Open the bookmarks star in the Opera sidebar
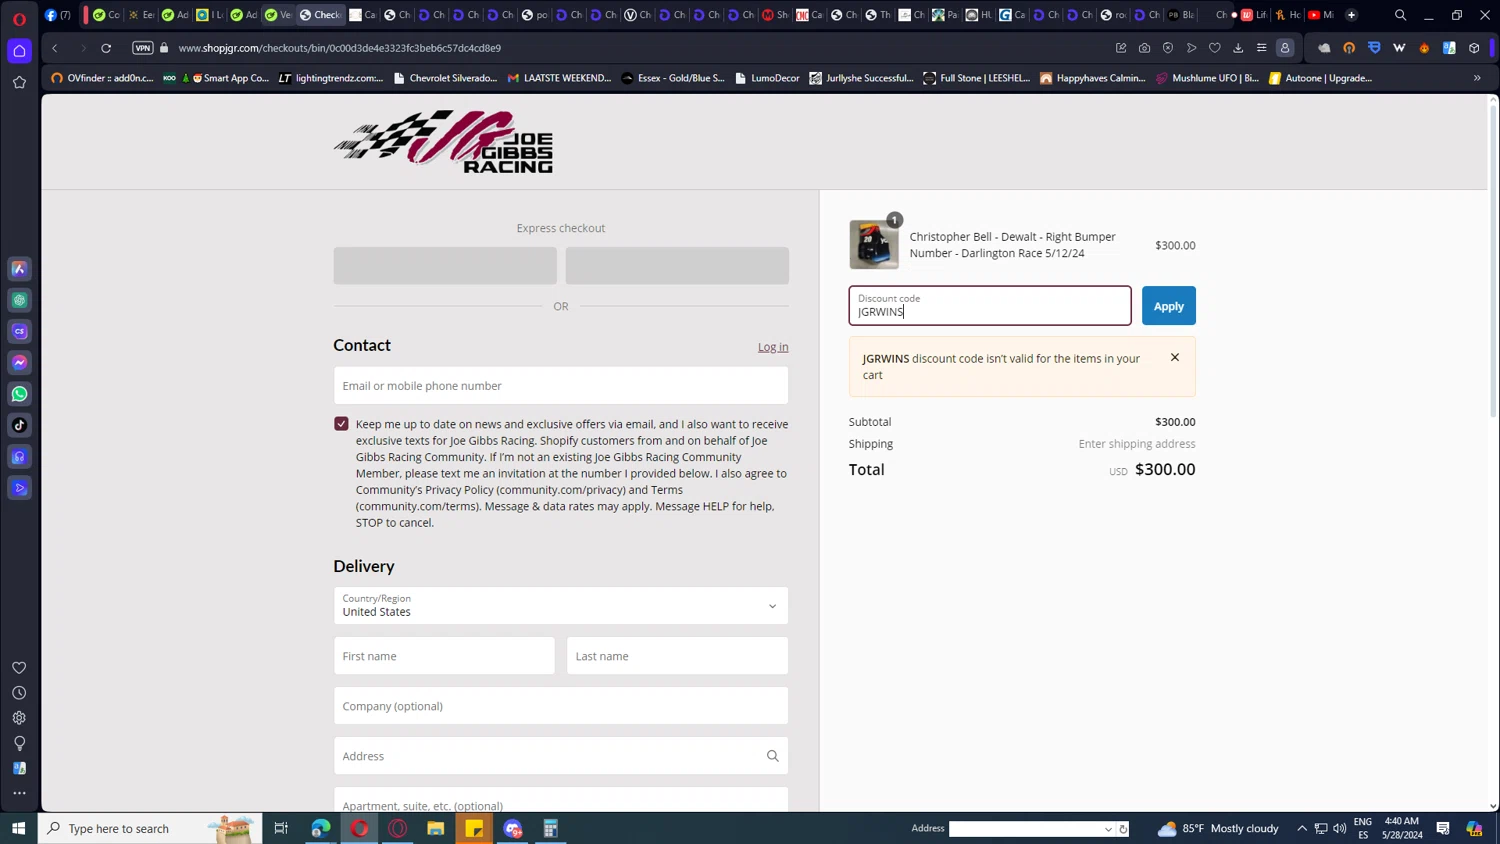Viewport: 1500px width, 844px height. (x=19, y=83)
